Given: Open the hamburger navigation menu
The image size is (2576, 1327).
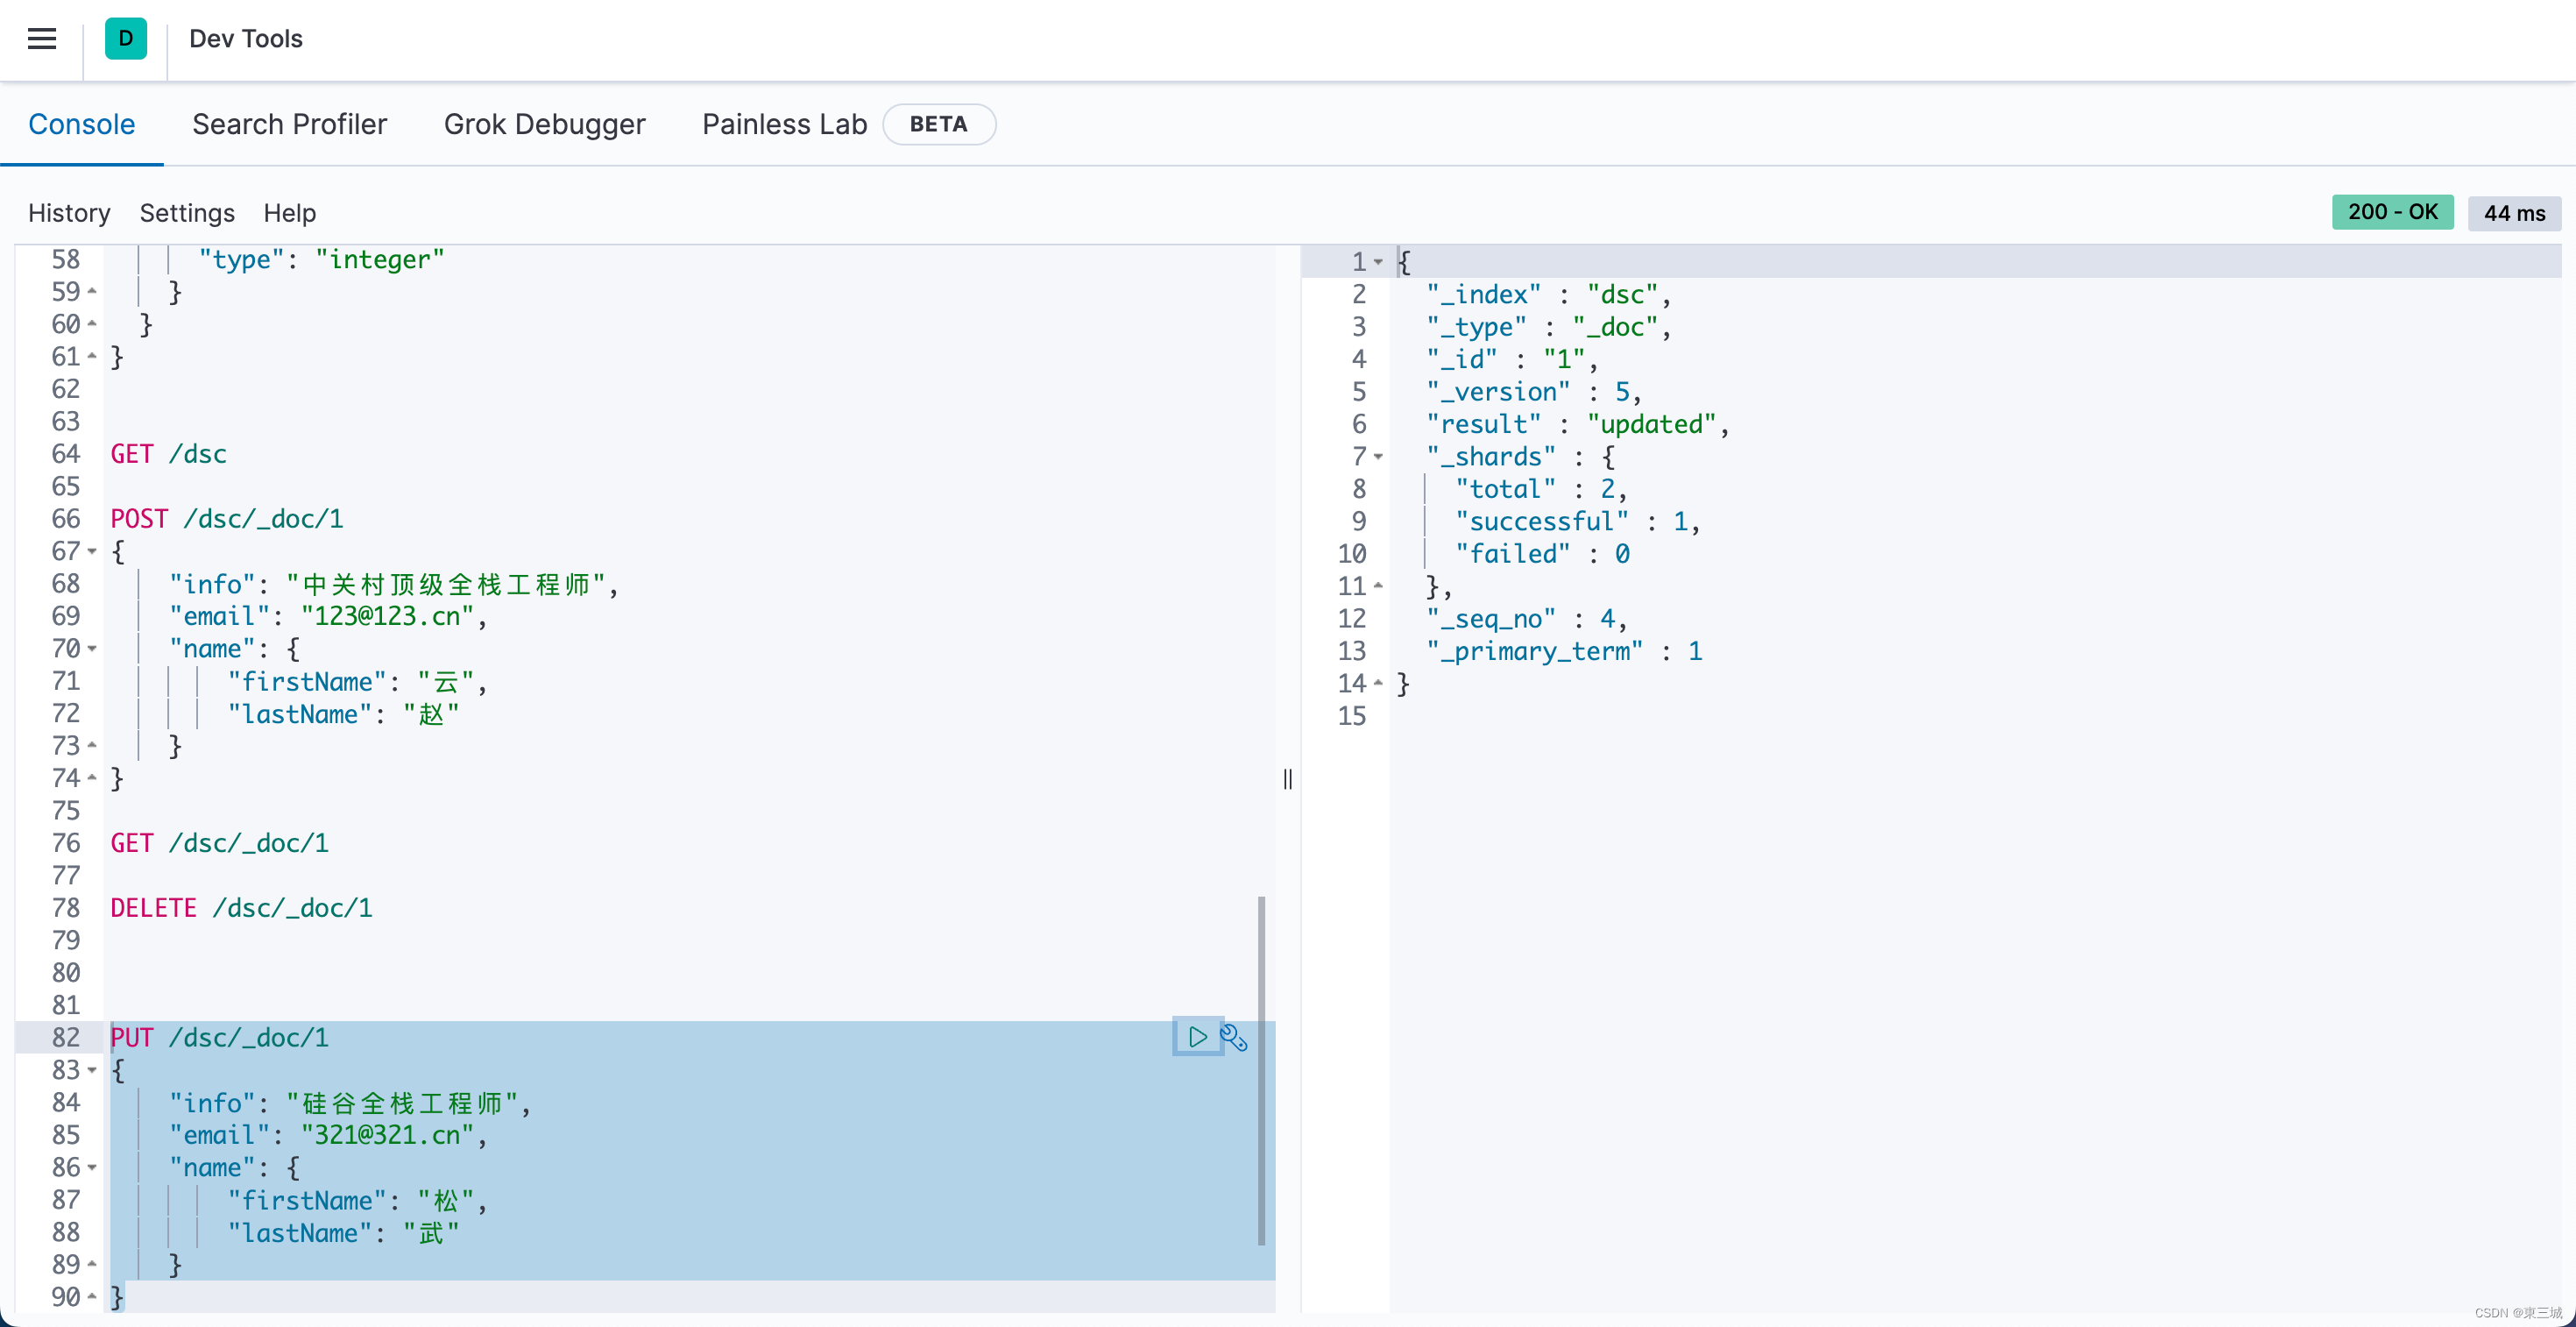Looking at the screenshot, I should tap(41, 39).
